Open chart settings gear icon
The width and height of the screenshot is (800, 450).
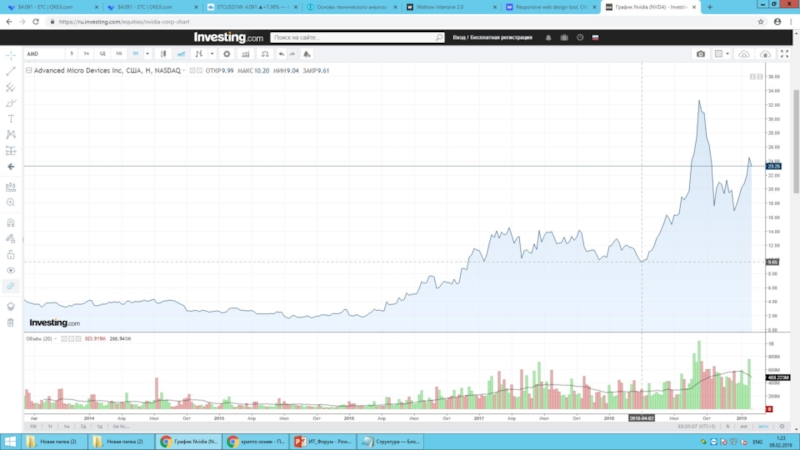click(x=227, y=53)
